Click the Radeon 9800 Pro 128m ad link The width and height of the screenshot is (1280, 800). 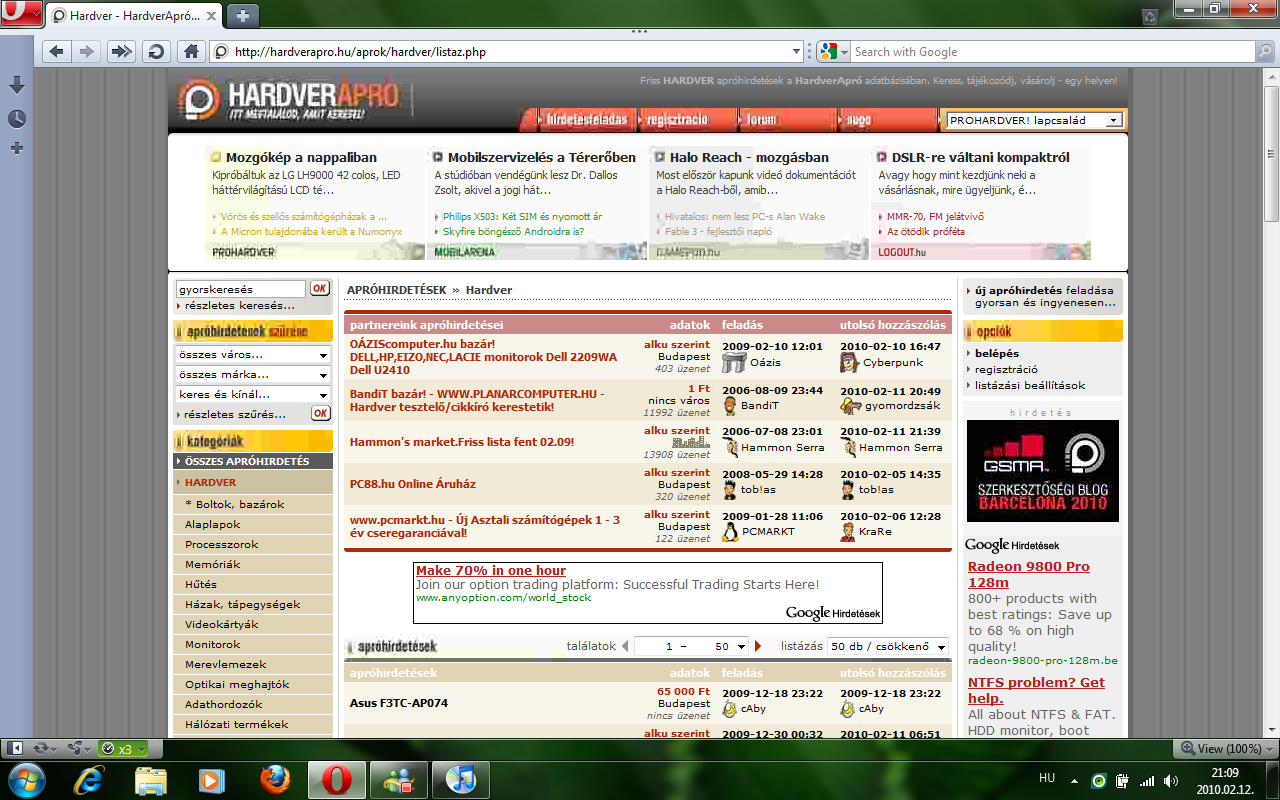pyautogui.click(x=1029, y=574)
